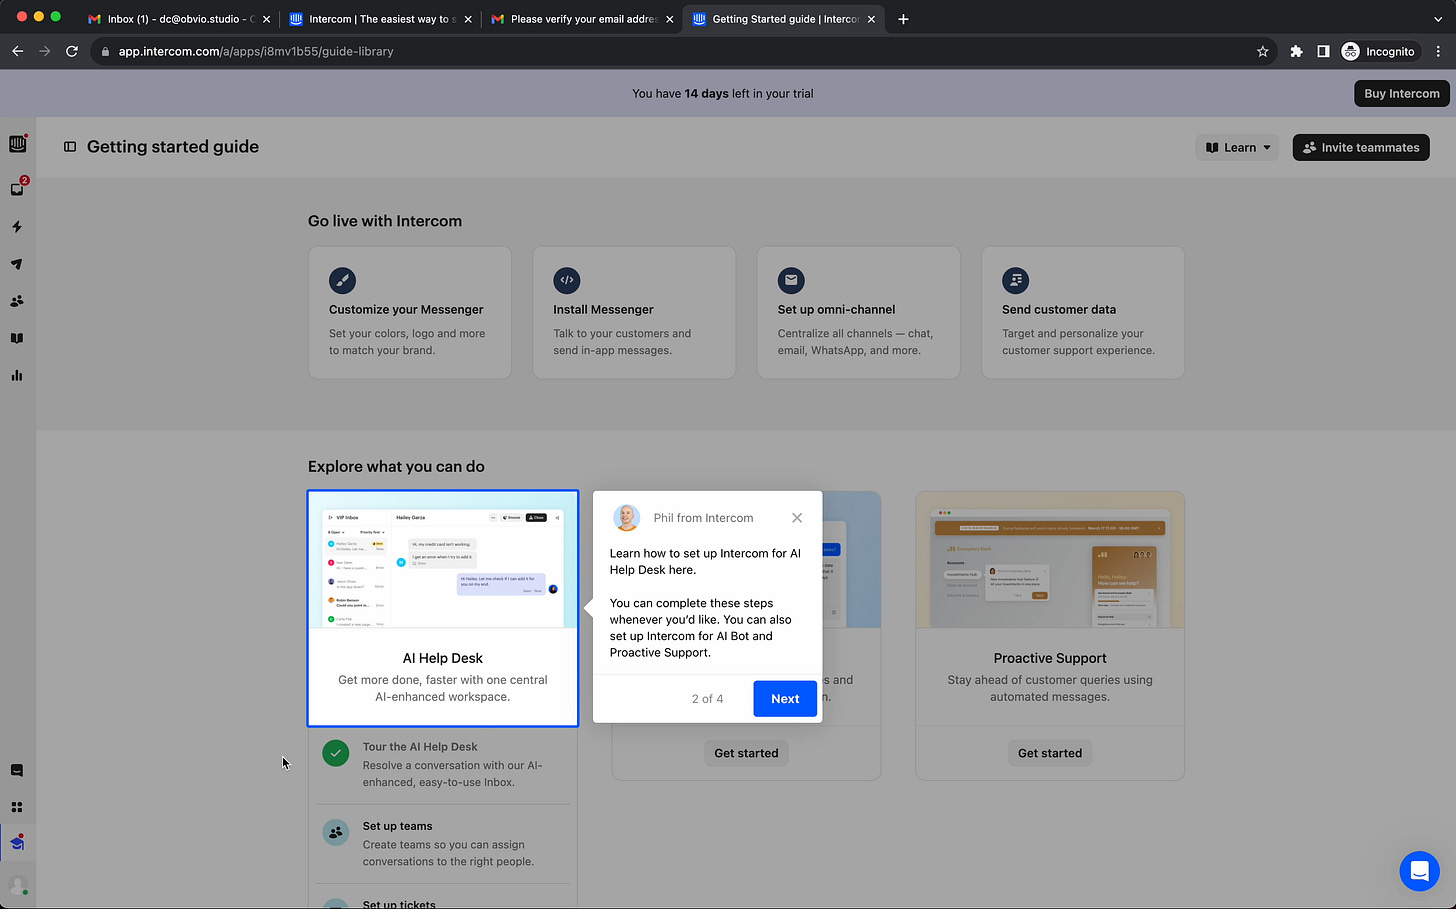Viewport: 1456px width, 909px height.
Task: Click Phil from Intercom avatar
Action: coord(626,517)
